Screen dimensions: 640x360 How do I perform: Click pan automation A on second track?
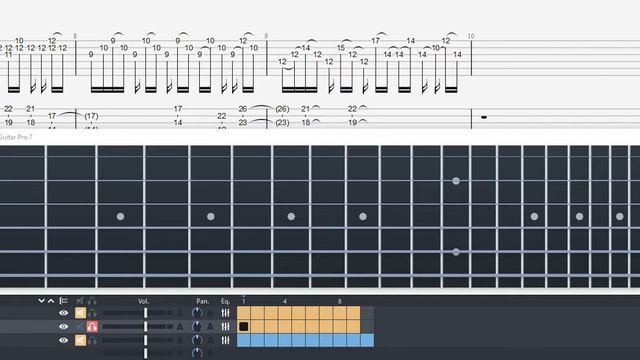tap(210, 327)
